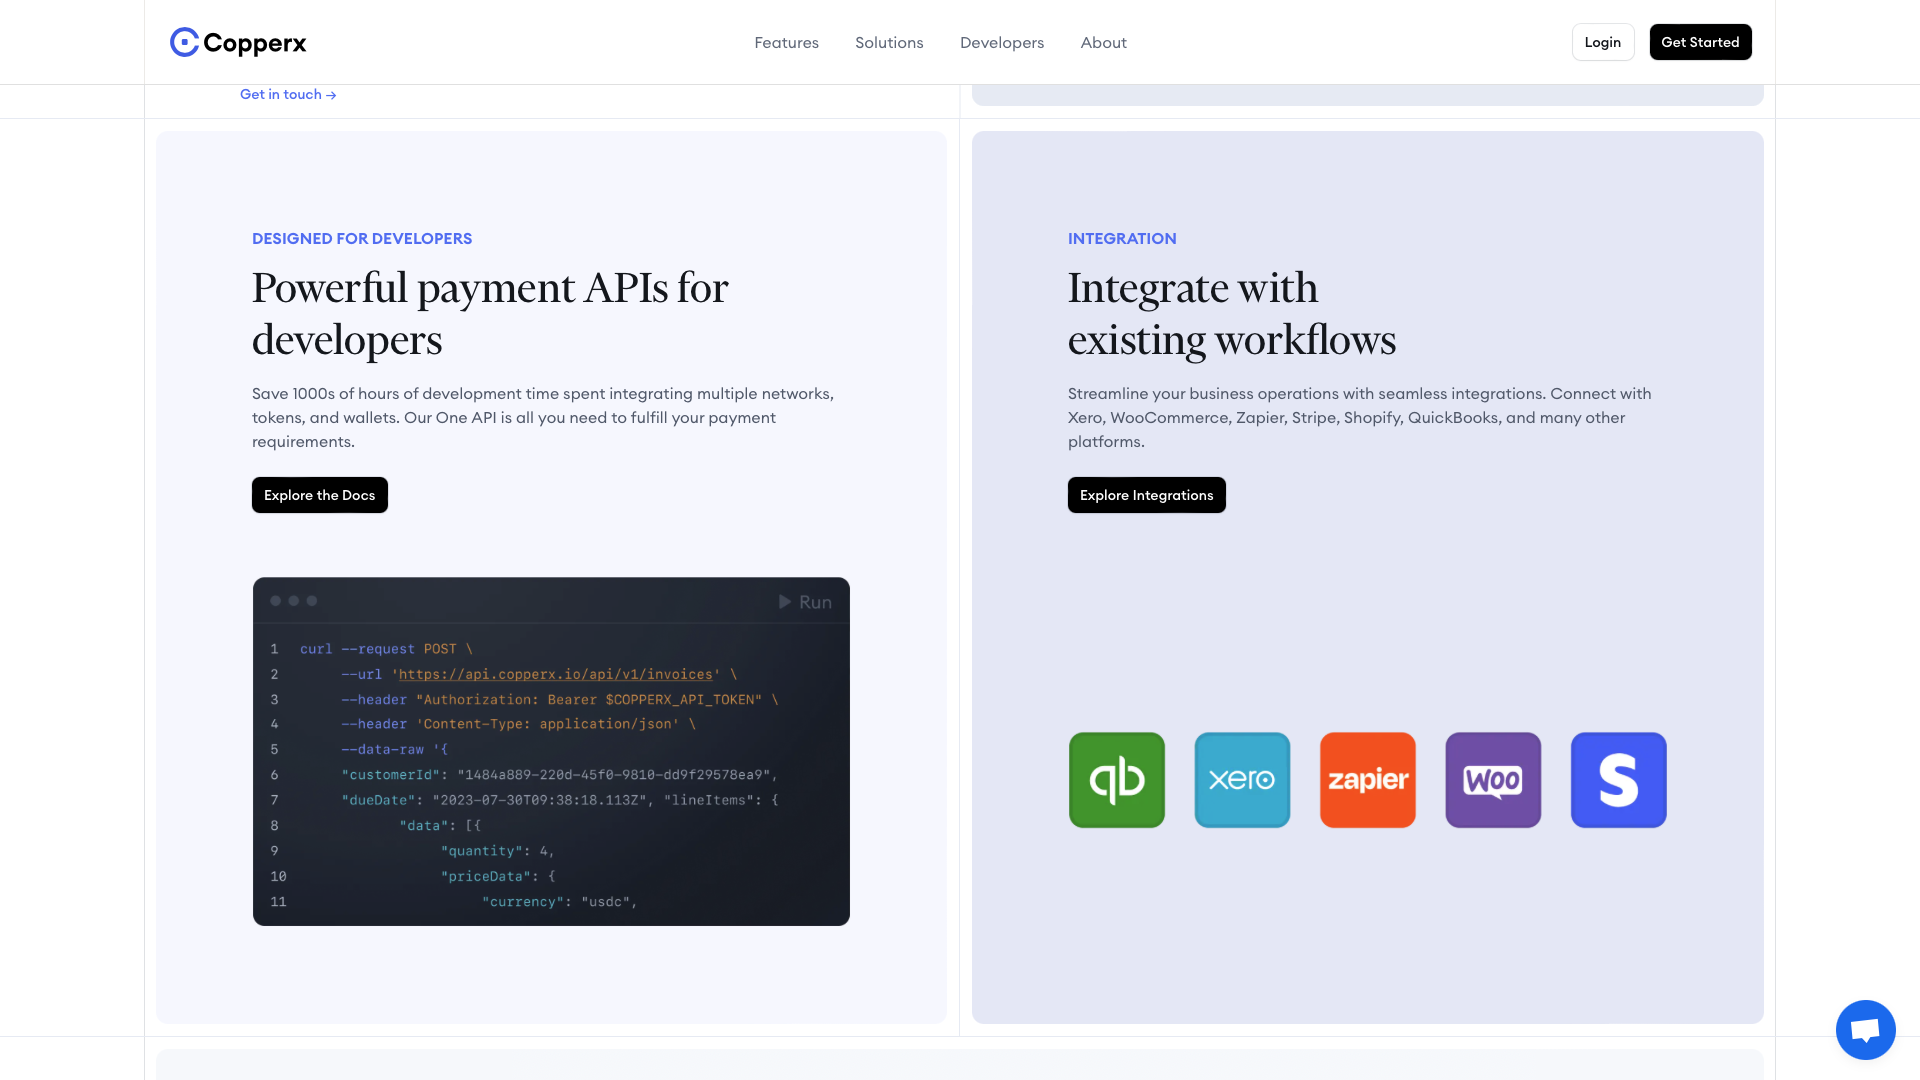Click the curl --request POST code line

tap(386, 649)
